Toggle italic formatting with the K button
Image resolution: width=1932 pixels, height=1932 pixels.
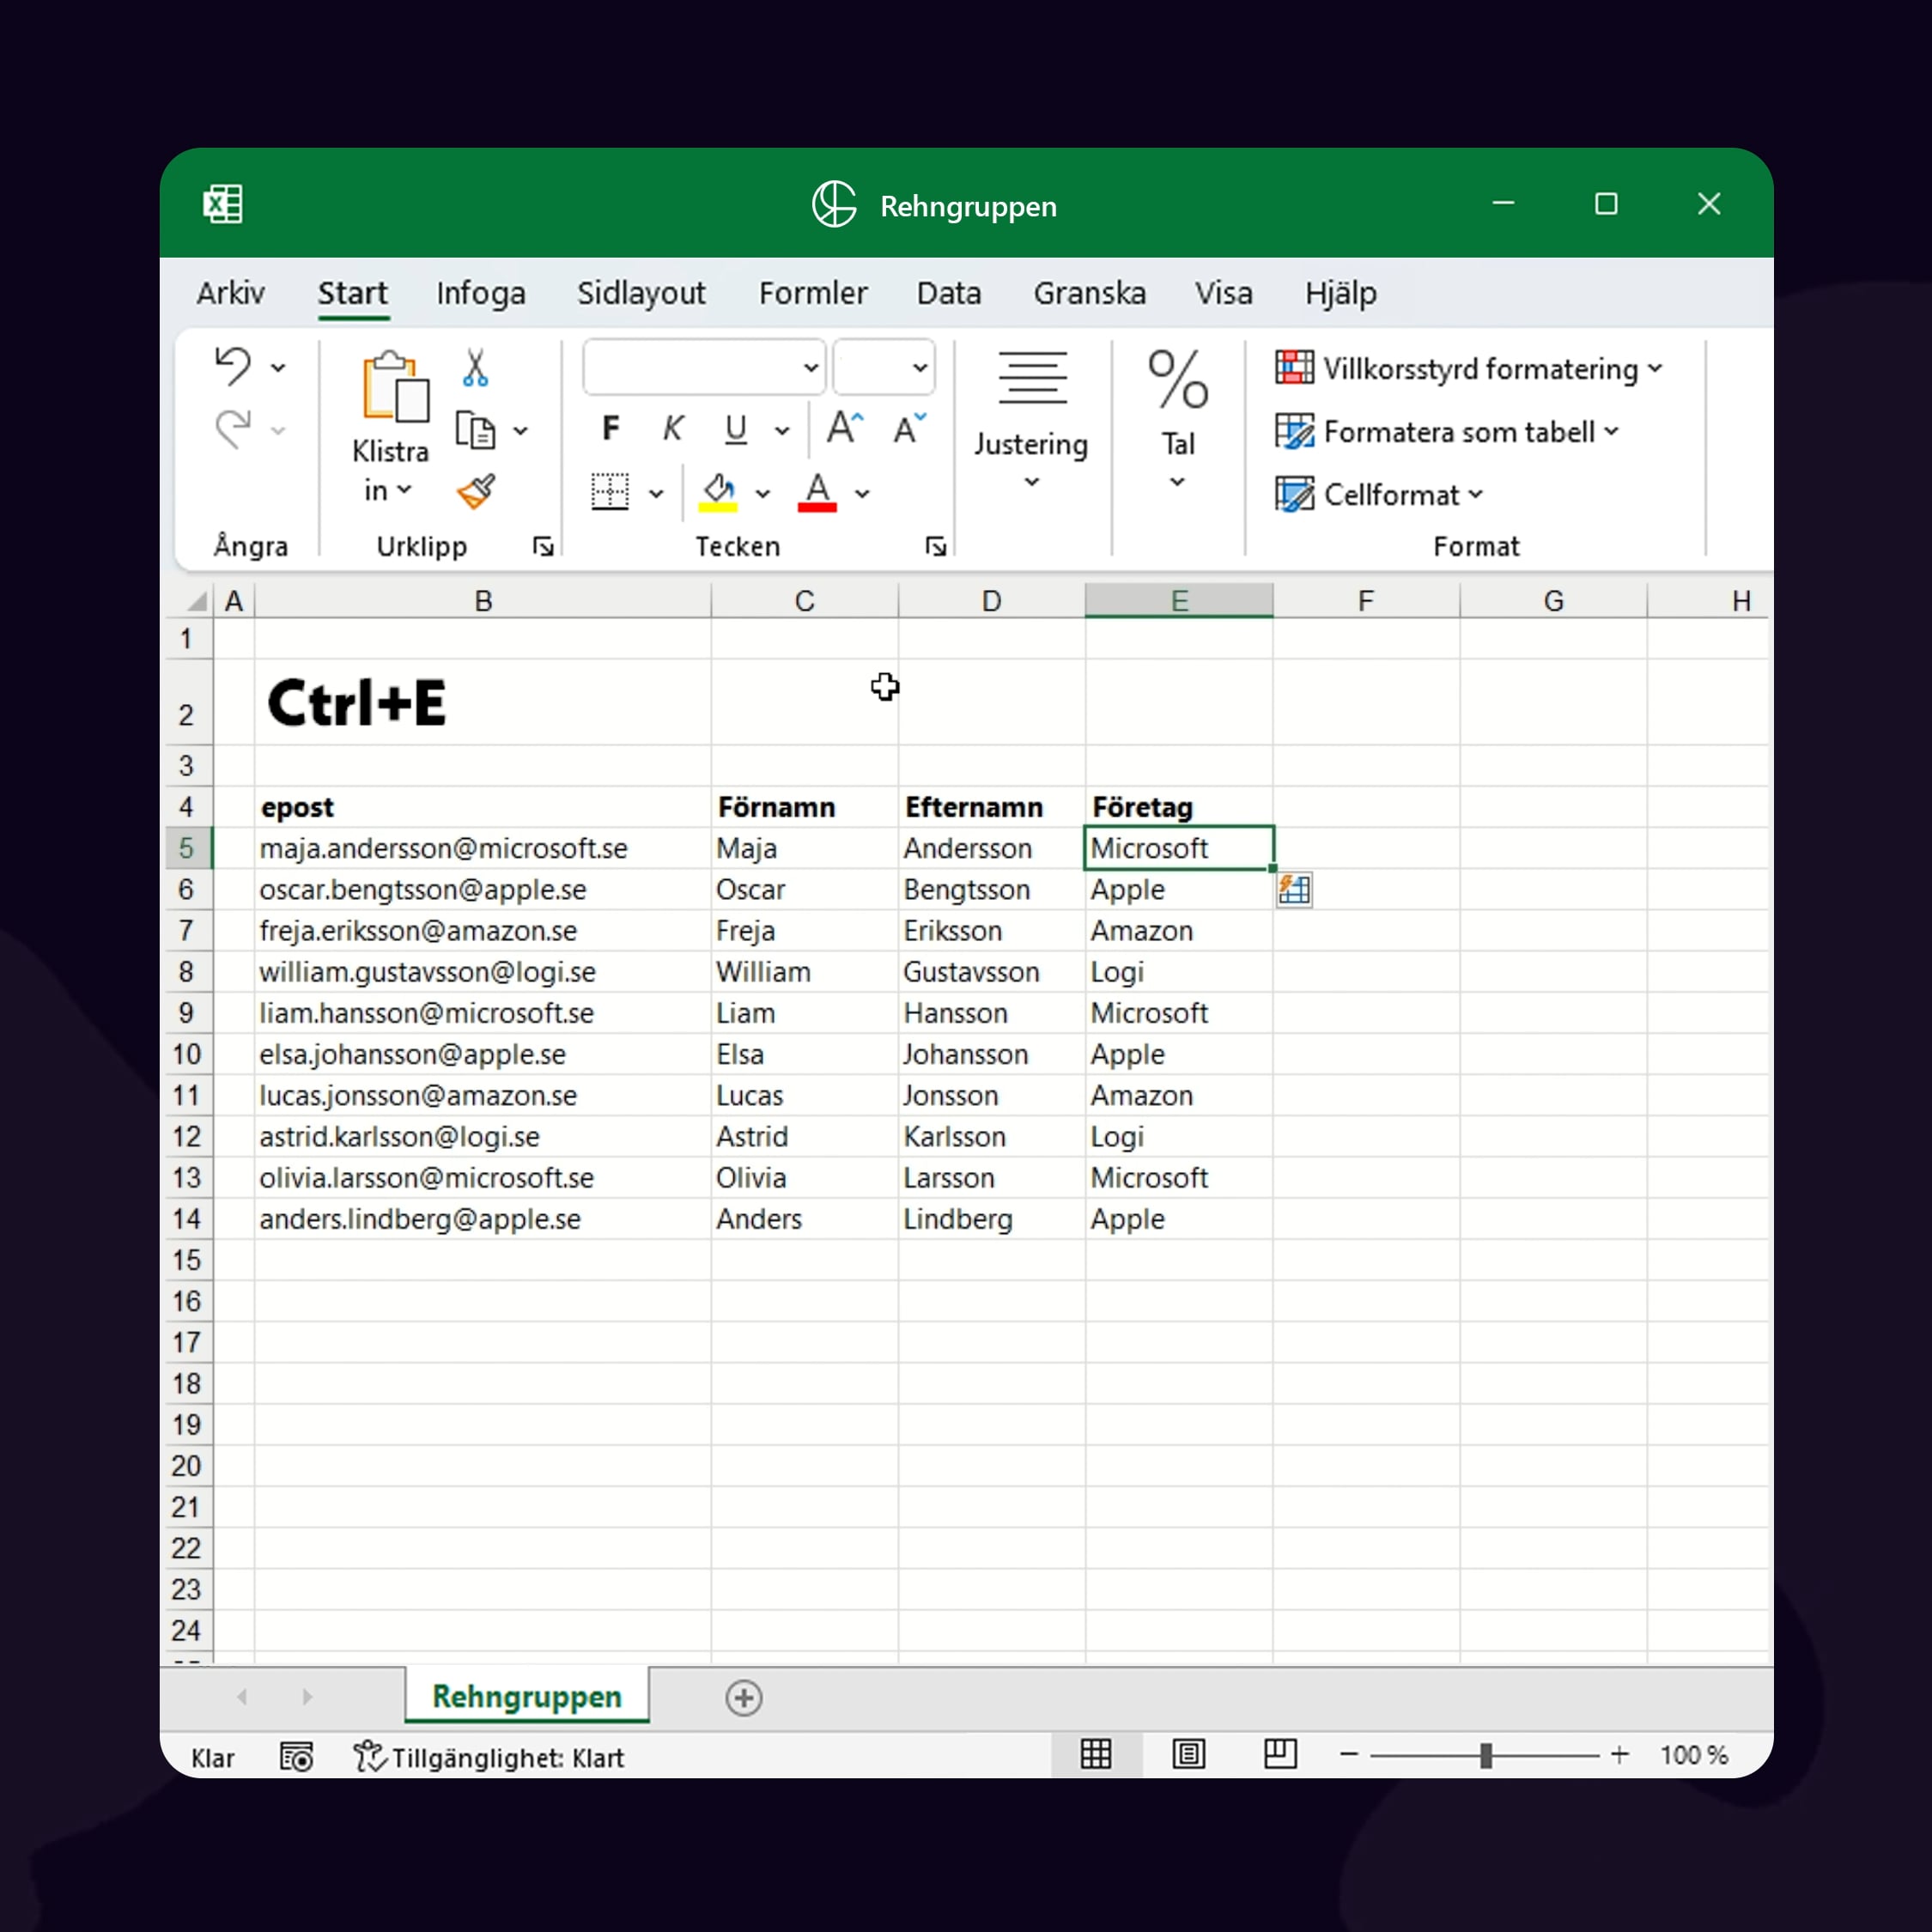pyautogui.click(x=672, y=428)
